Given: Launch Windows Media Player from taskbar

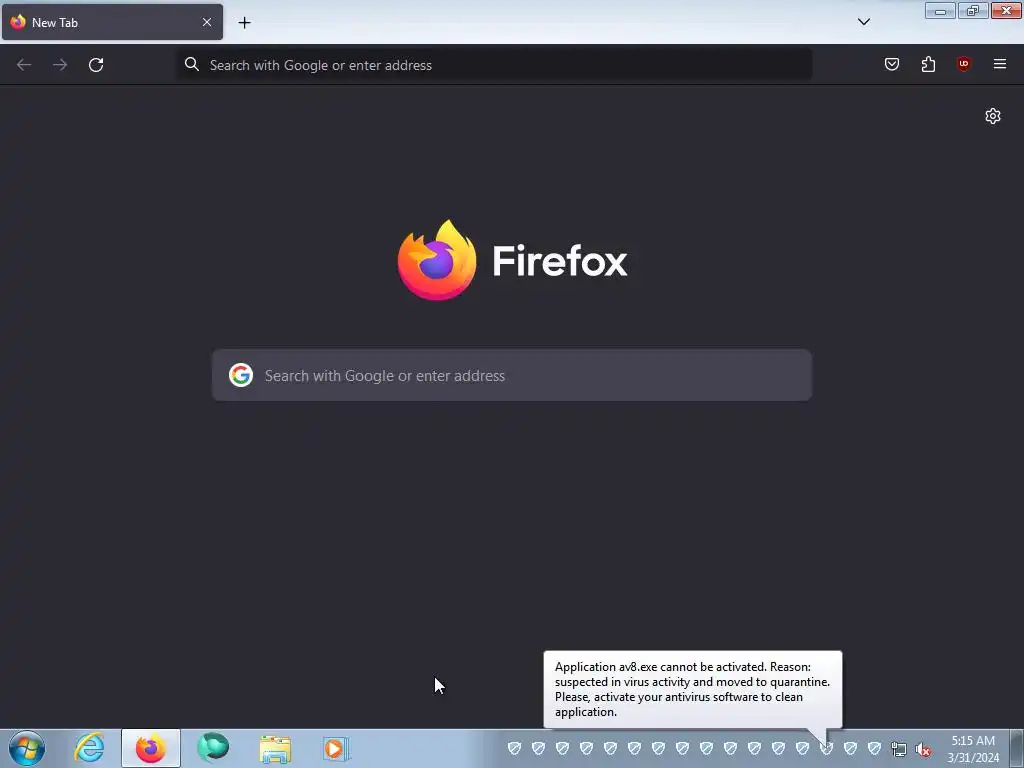Looking at the screenshot, I should 336,748.
